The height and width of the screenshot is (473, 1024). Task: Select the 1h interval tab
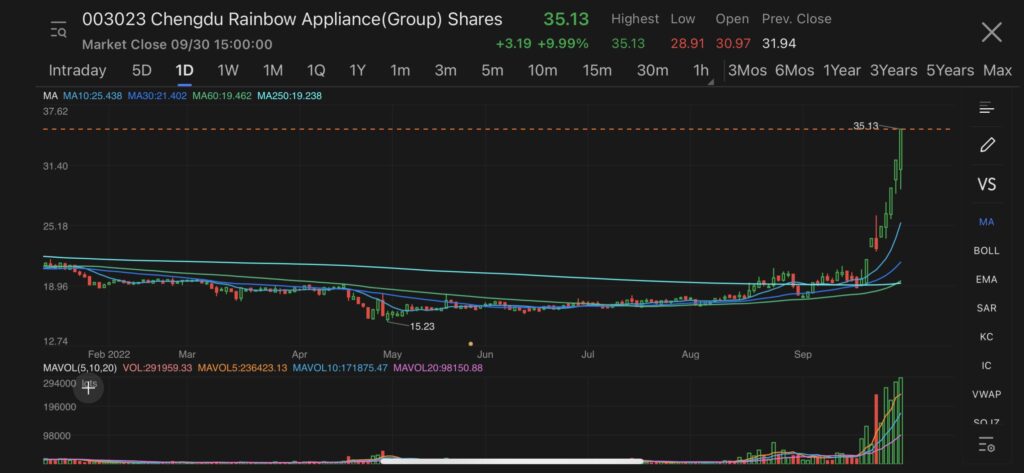point(700,71)
